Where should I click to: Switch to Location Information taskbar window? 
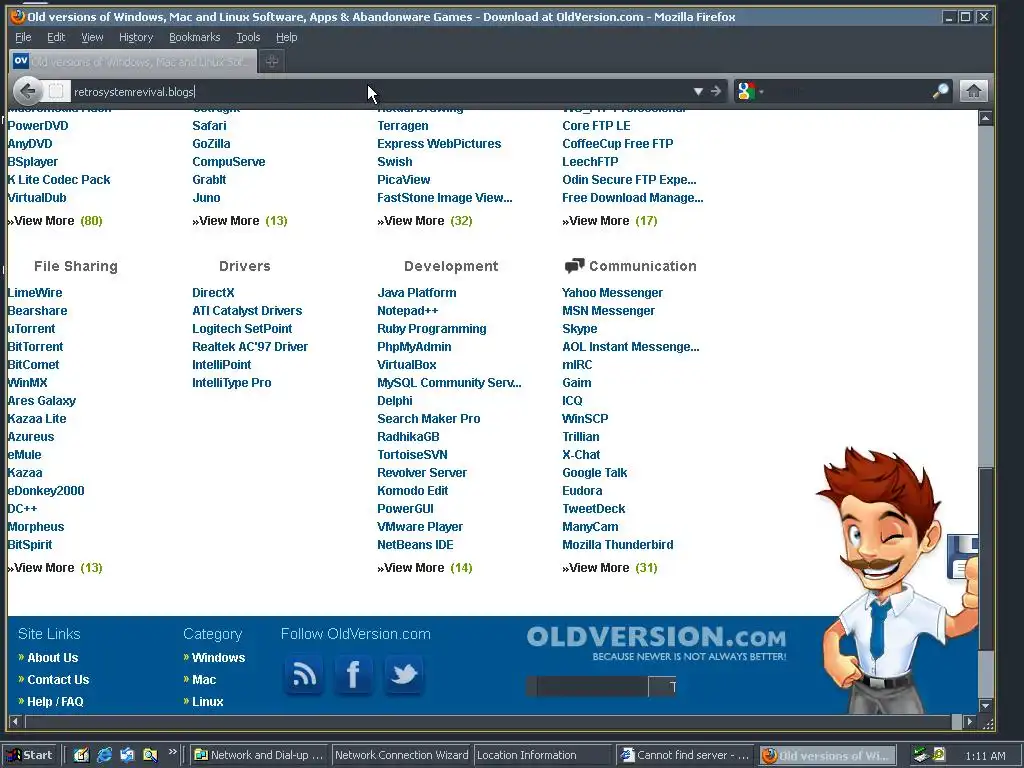[x=543, y=755]
